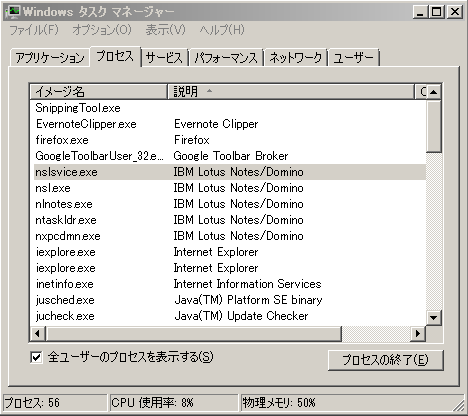
Task: Click the プロセス: 56 status bar entry
Action: [55, 403]
